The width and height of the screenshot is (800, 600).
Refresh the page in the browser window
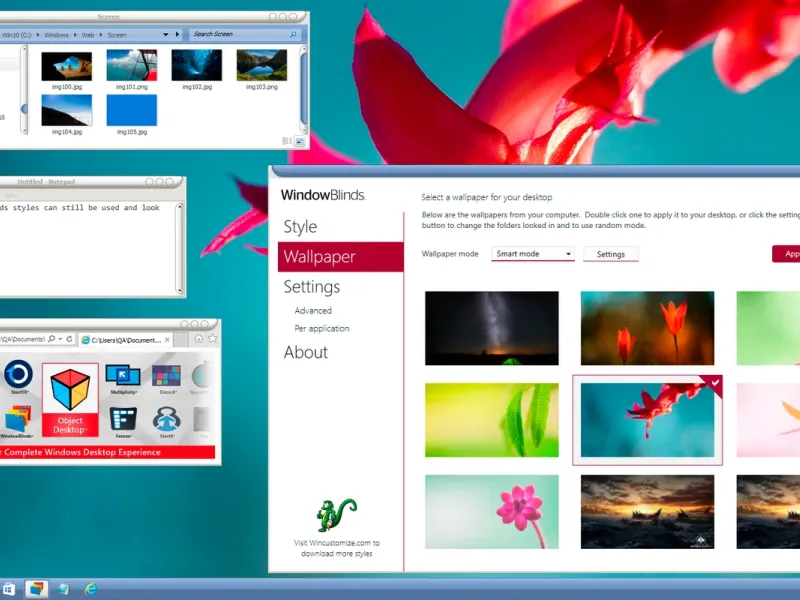click(69, 339)
